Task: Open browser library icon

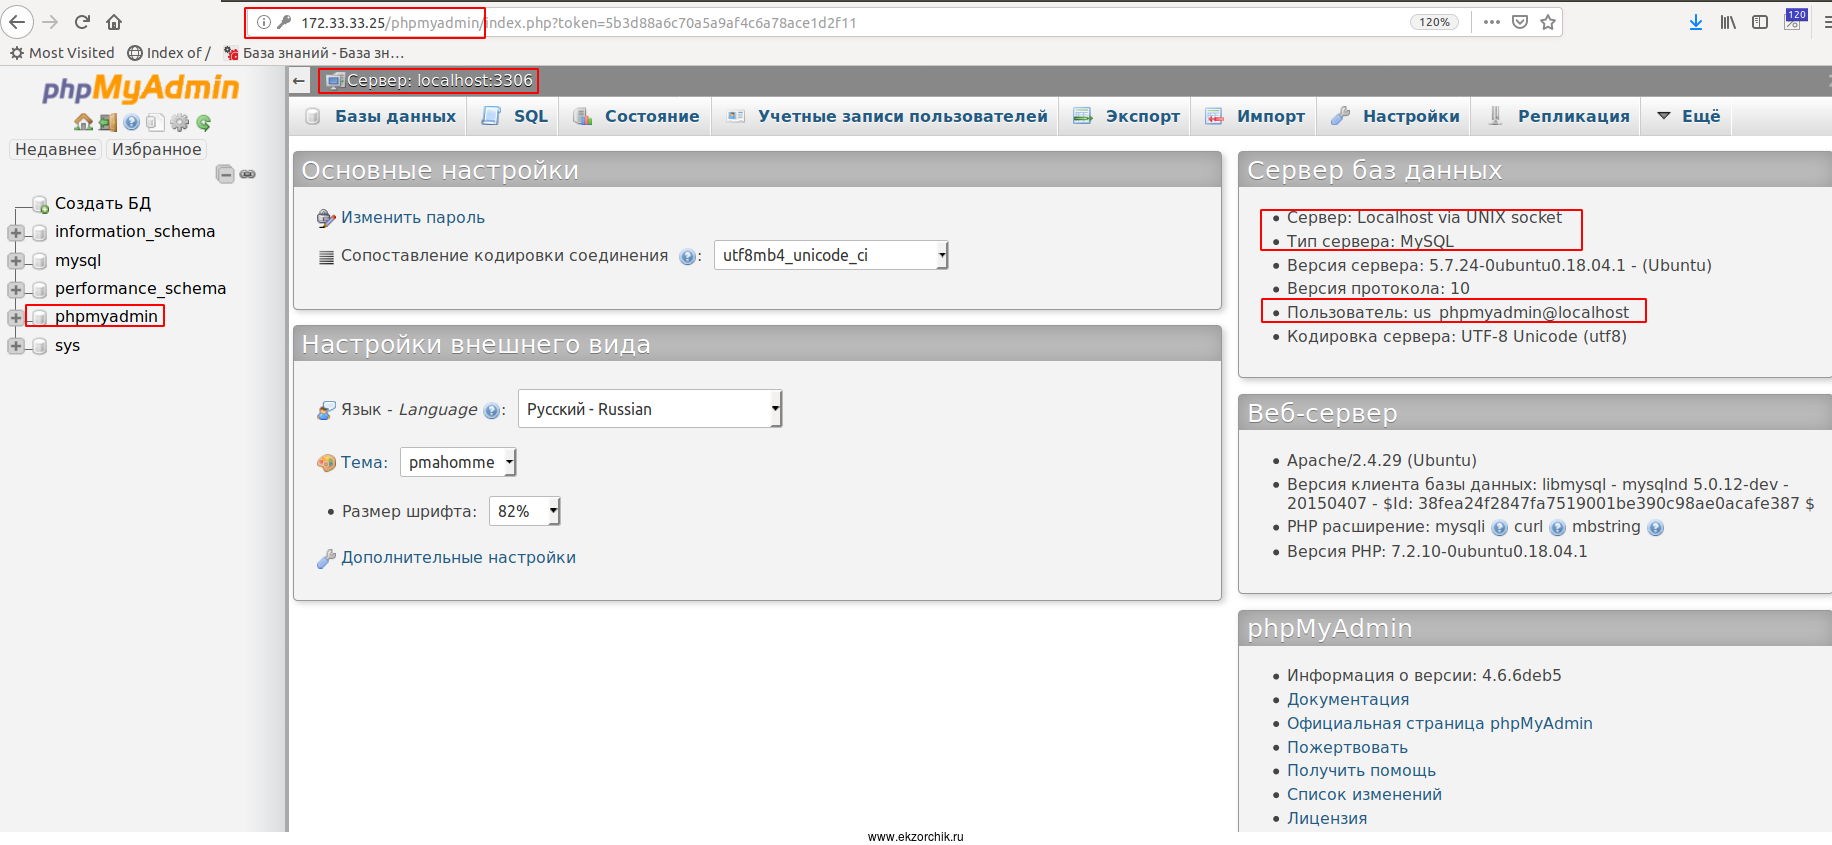Action: [x=1728, y=22]
